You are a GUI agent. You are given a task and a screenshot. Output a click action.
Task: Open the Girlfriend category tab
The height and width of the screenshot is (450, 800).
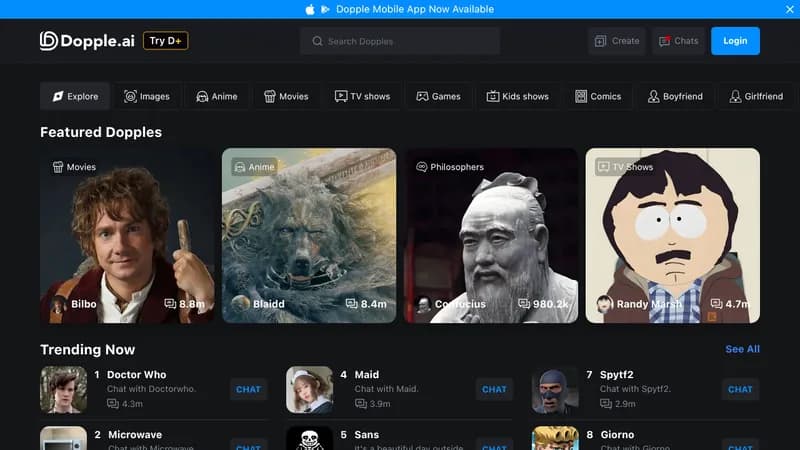pos(756,96)
